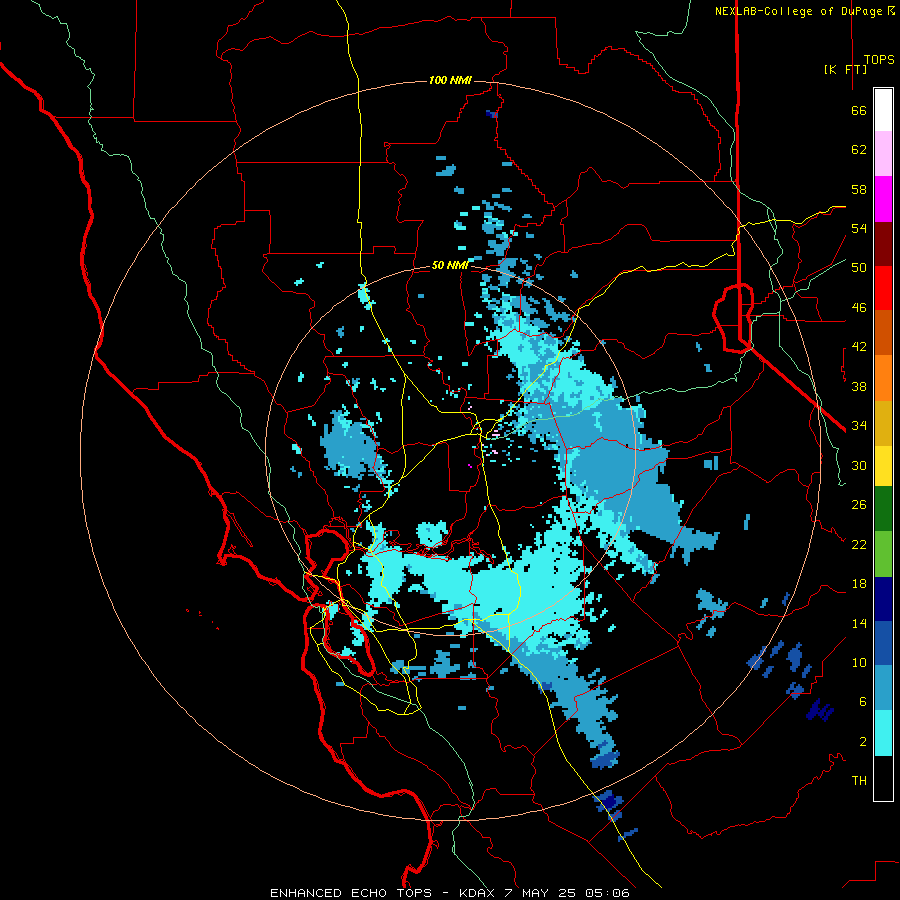The height and width of the screenshot is (900, 900).
Task: Click the black TH legend swatch
Action: [883, 778]
